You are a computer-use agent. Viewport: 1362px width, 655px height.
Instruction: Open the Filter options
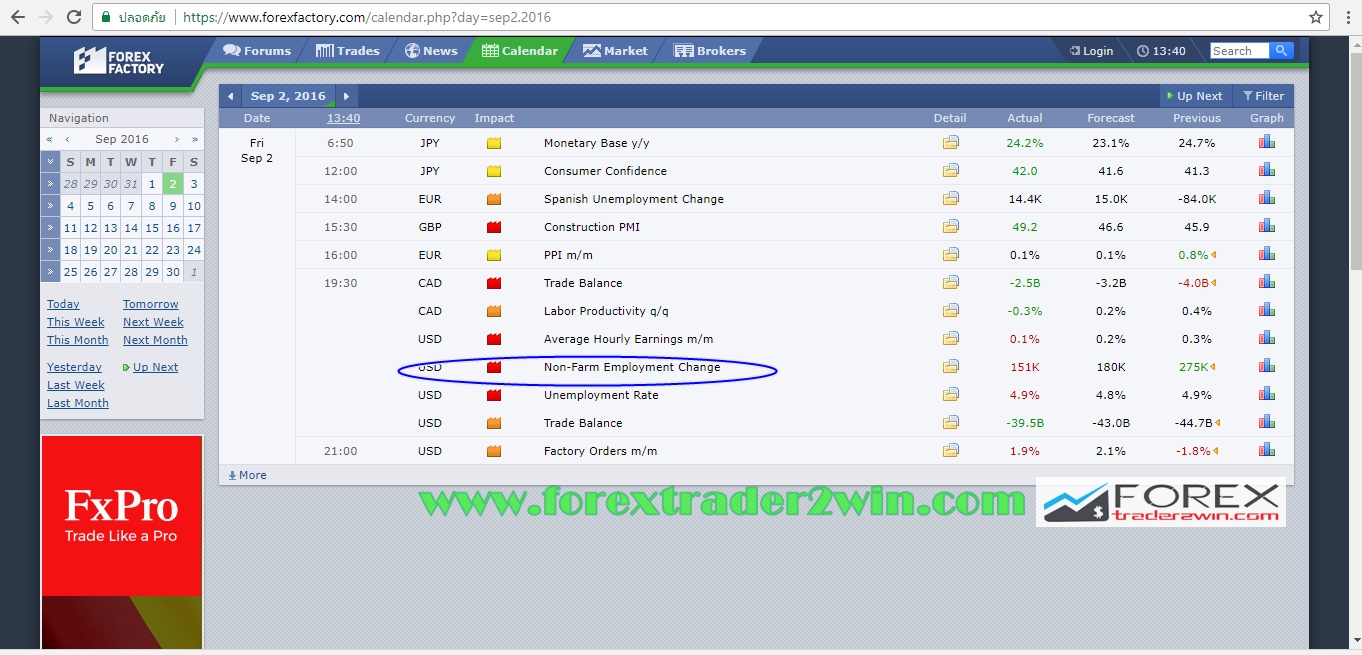(1263, 96)
